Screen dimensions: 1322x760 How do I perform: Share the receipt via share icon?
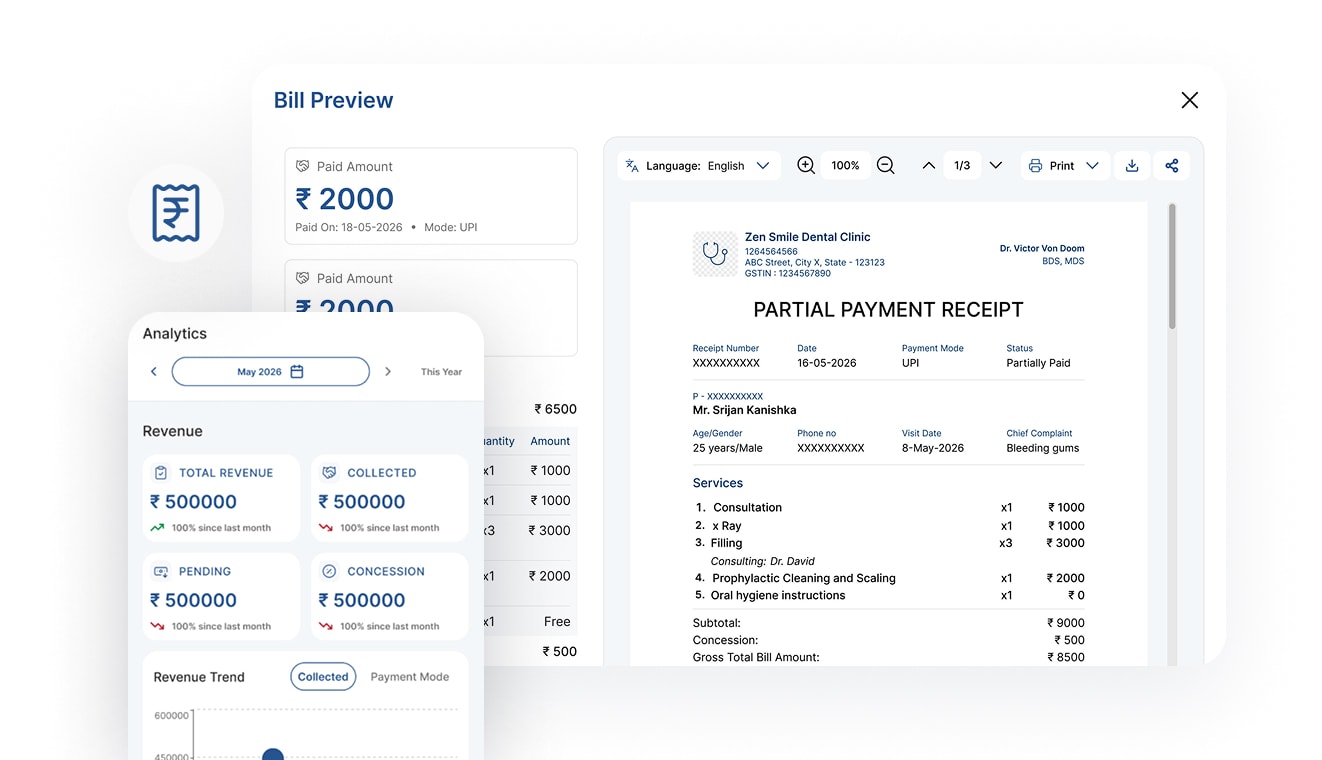(x=1172, y=166)
